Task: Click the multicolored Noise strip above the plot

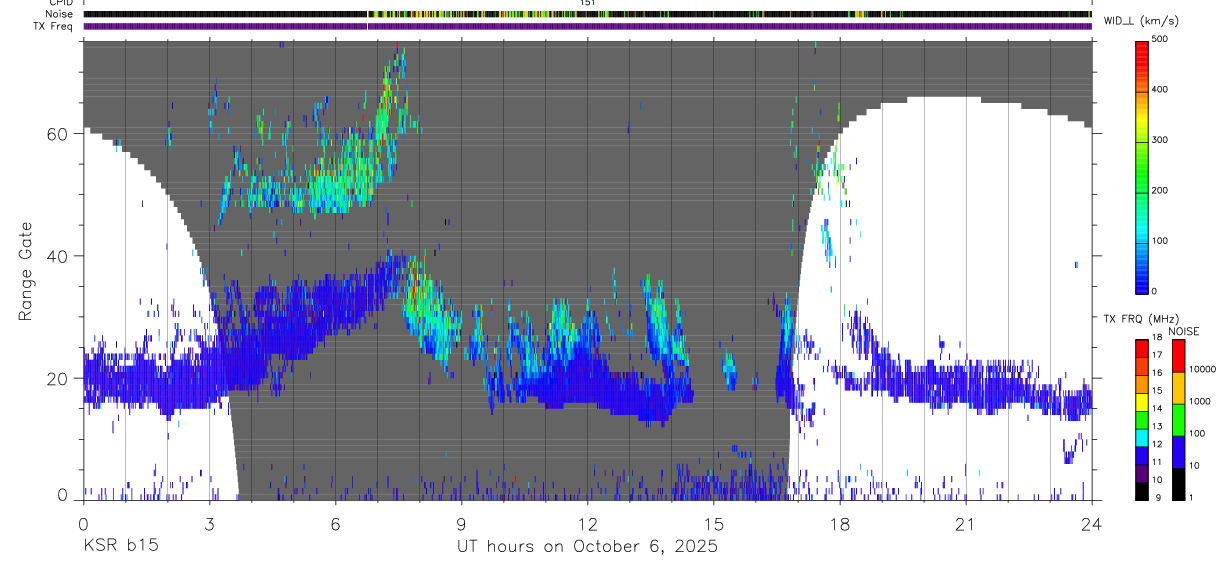Action: tap(587, 14)
